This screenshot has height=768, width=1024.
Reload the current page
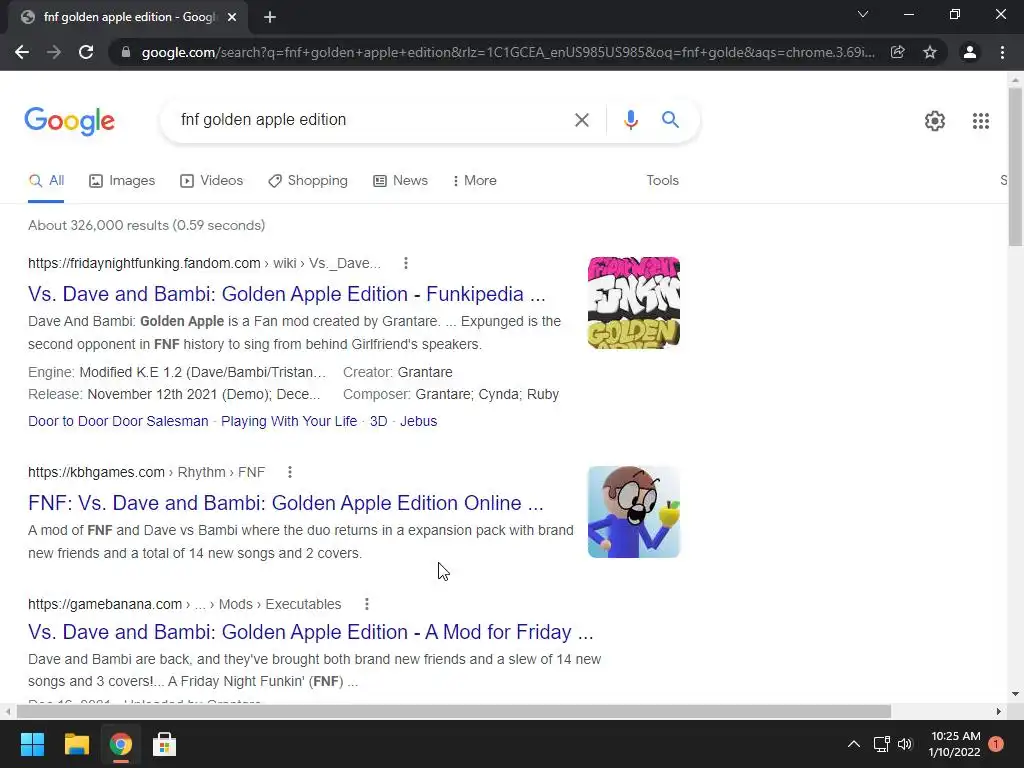[x=86, y=52]
